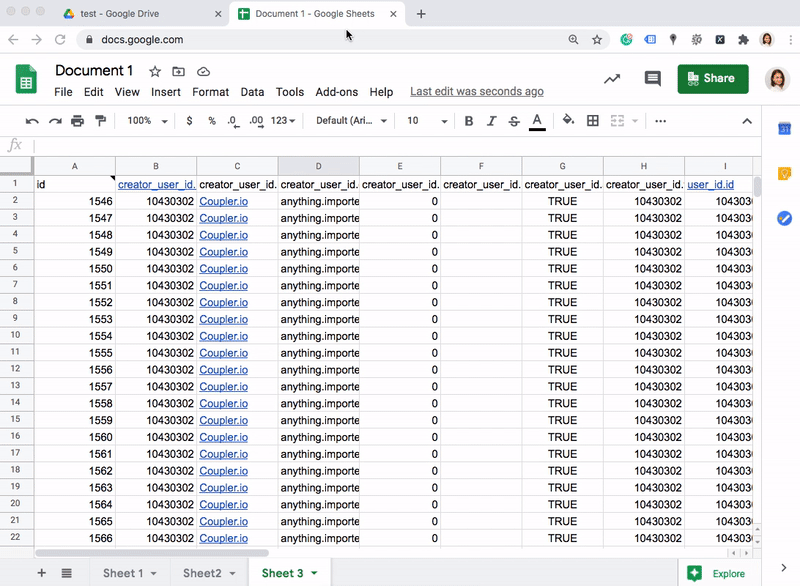Viewport: 800px width, 586px height.
Task: Open Google Keep in side panel
Action: click(784, 173)
